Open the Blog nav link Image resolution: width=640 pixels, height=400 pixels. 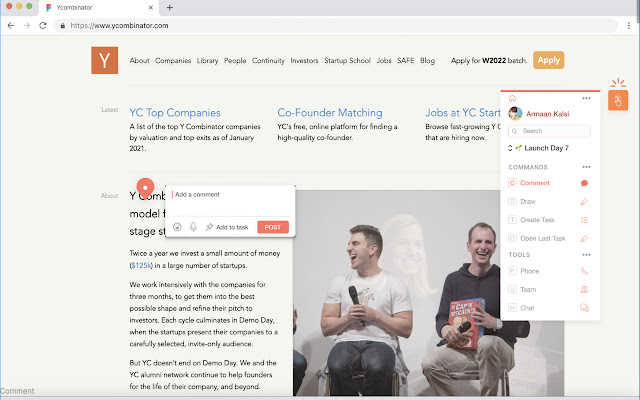click(427, 60)
